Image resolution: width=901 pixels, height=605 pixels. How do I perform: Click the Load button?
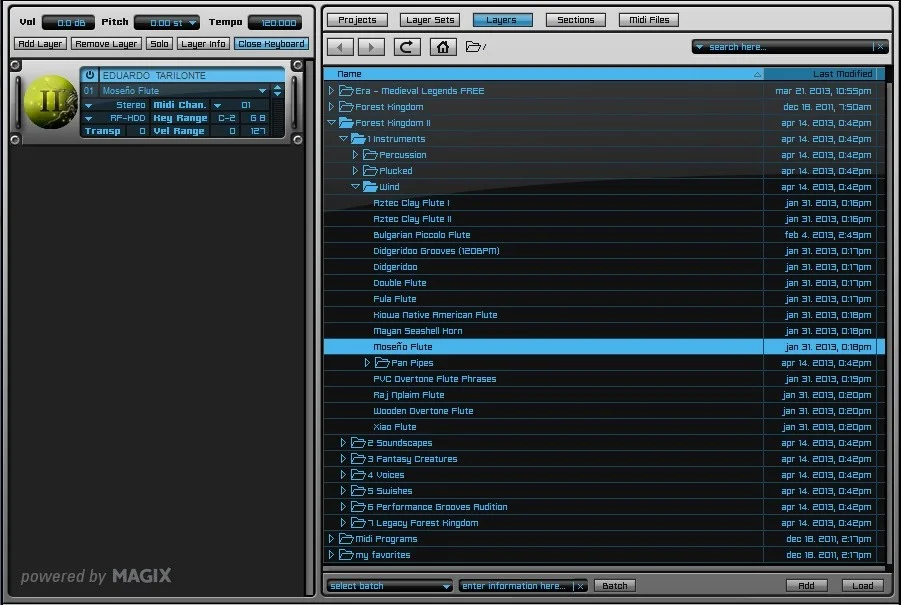(x=863, y=586)
